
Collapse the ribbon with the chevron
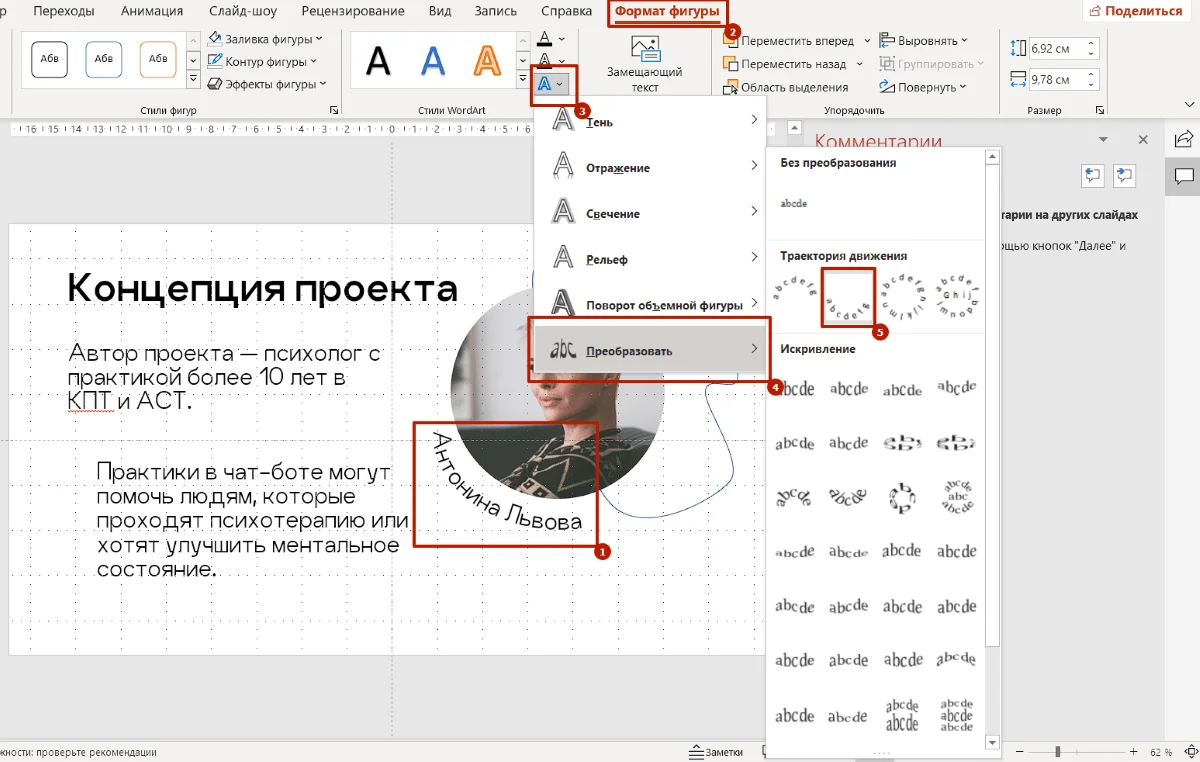(x=1189, y=103)
